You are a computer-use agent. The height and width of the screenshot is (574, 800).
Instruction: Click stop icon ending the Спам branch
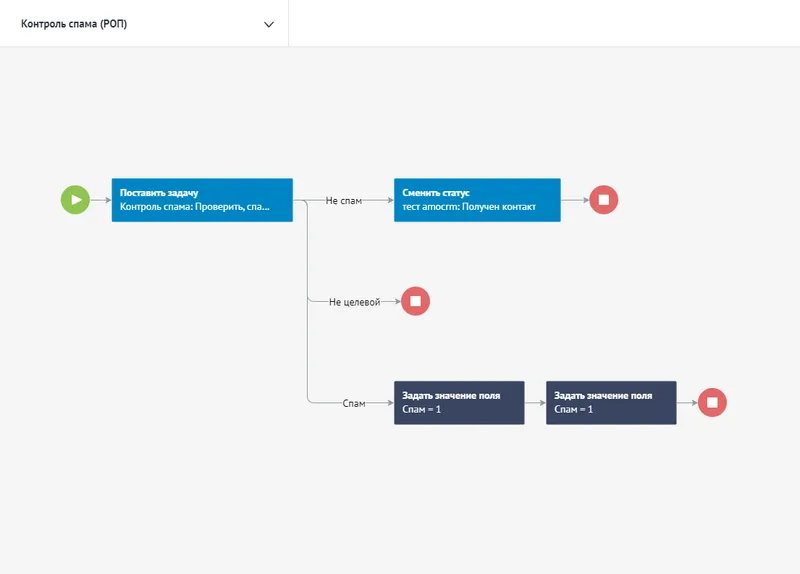[x=712, y=402]
